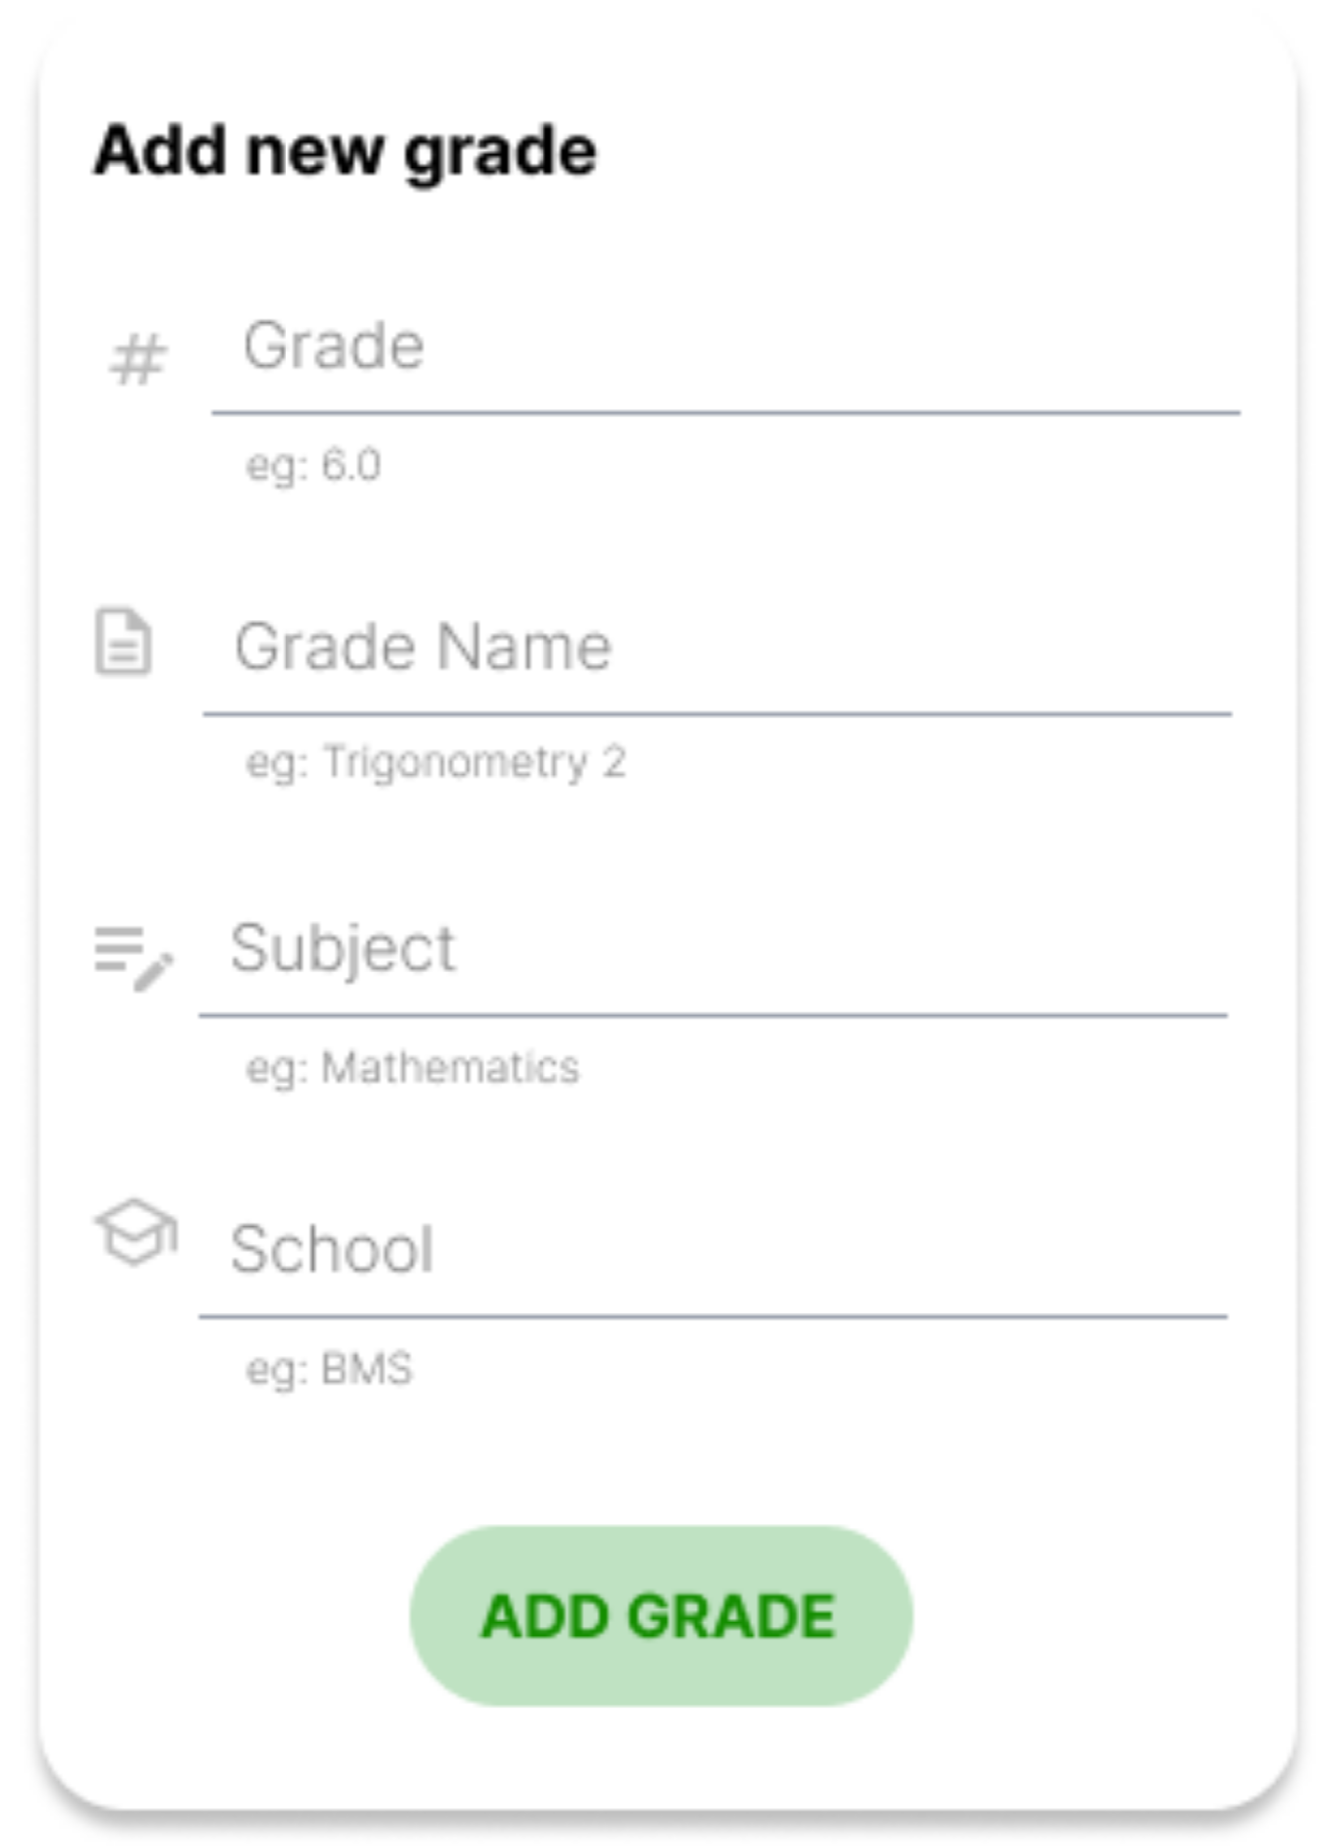Focus the Grade Name input field
The image size is (1328, 1848).
717,647
